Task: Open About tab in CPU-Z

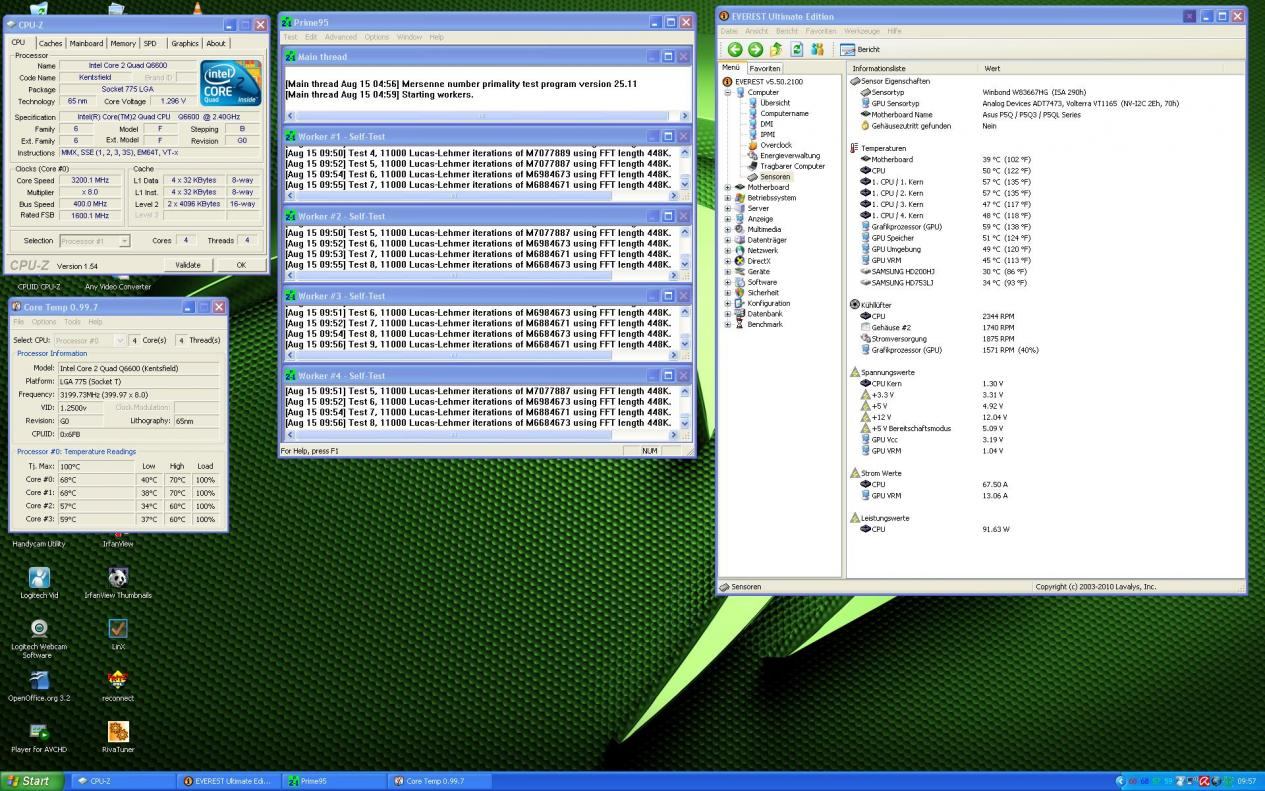Action: pos(216,44)
